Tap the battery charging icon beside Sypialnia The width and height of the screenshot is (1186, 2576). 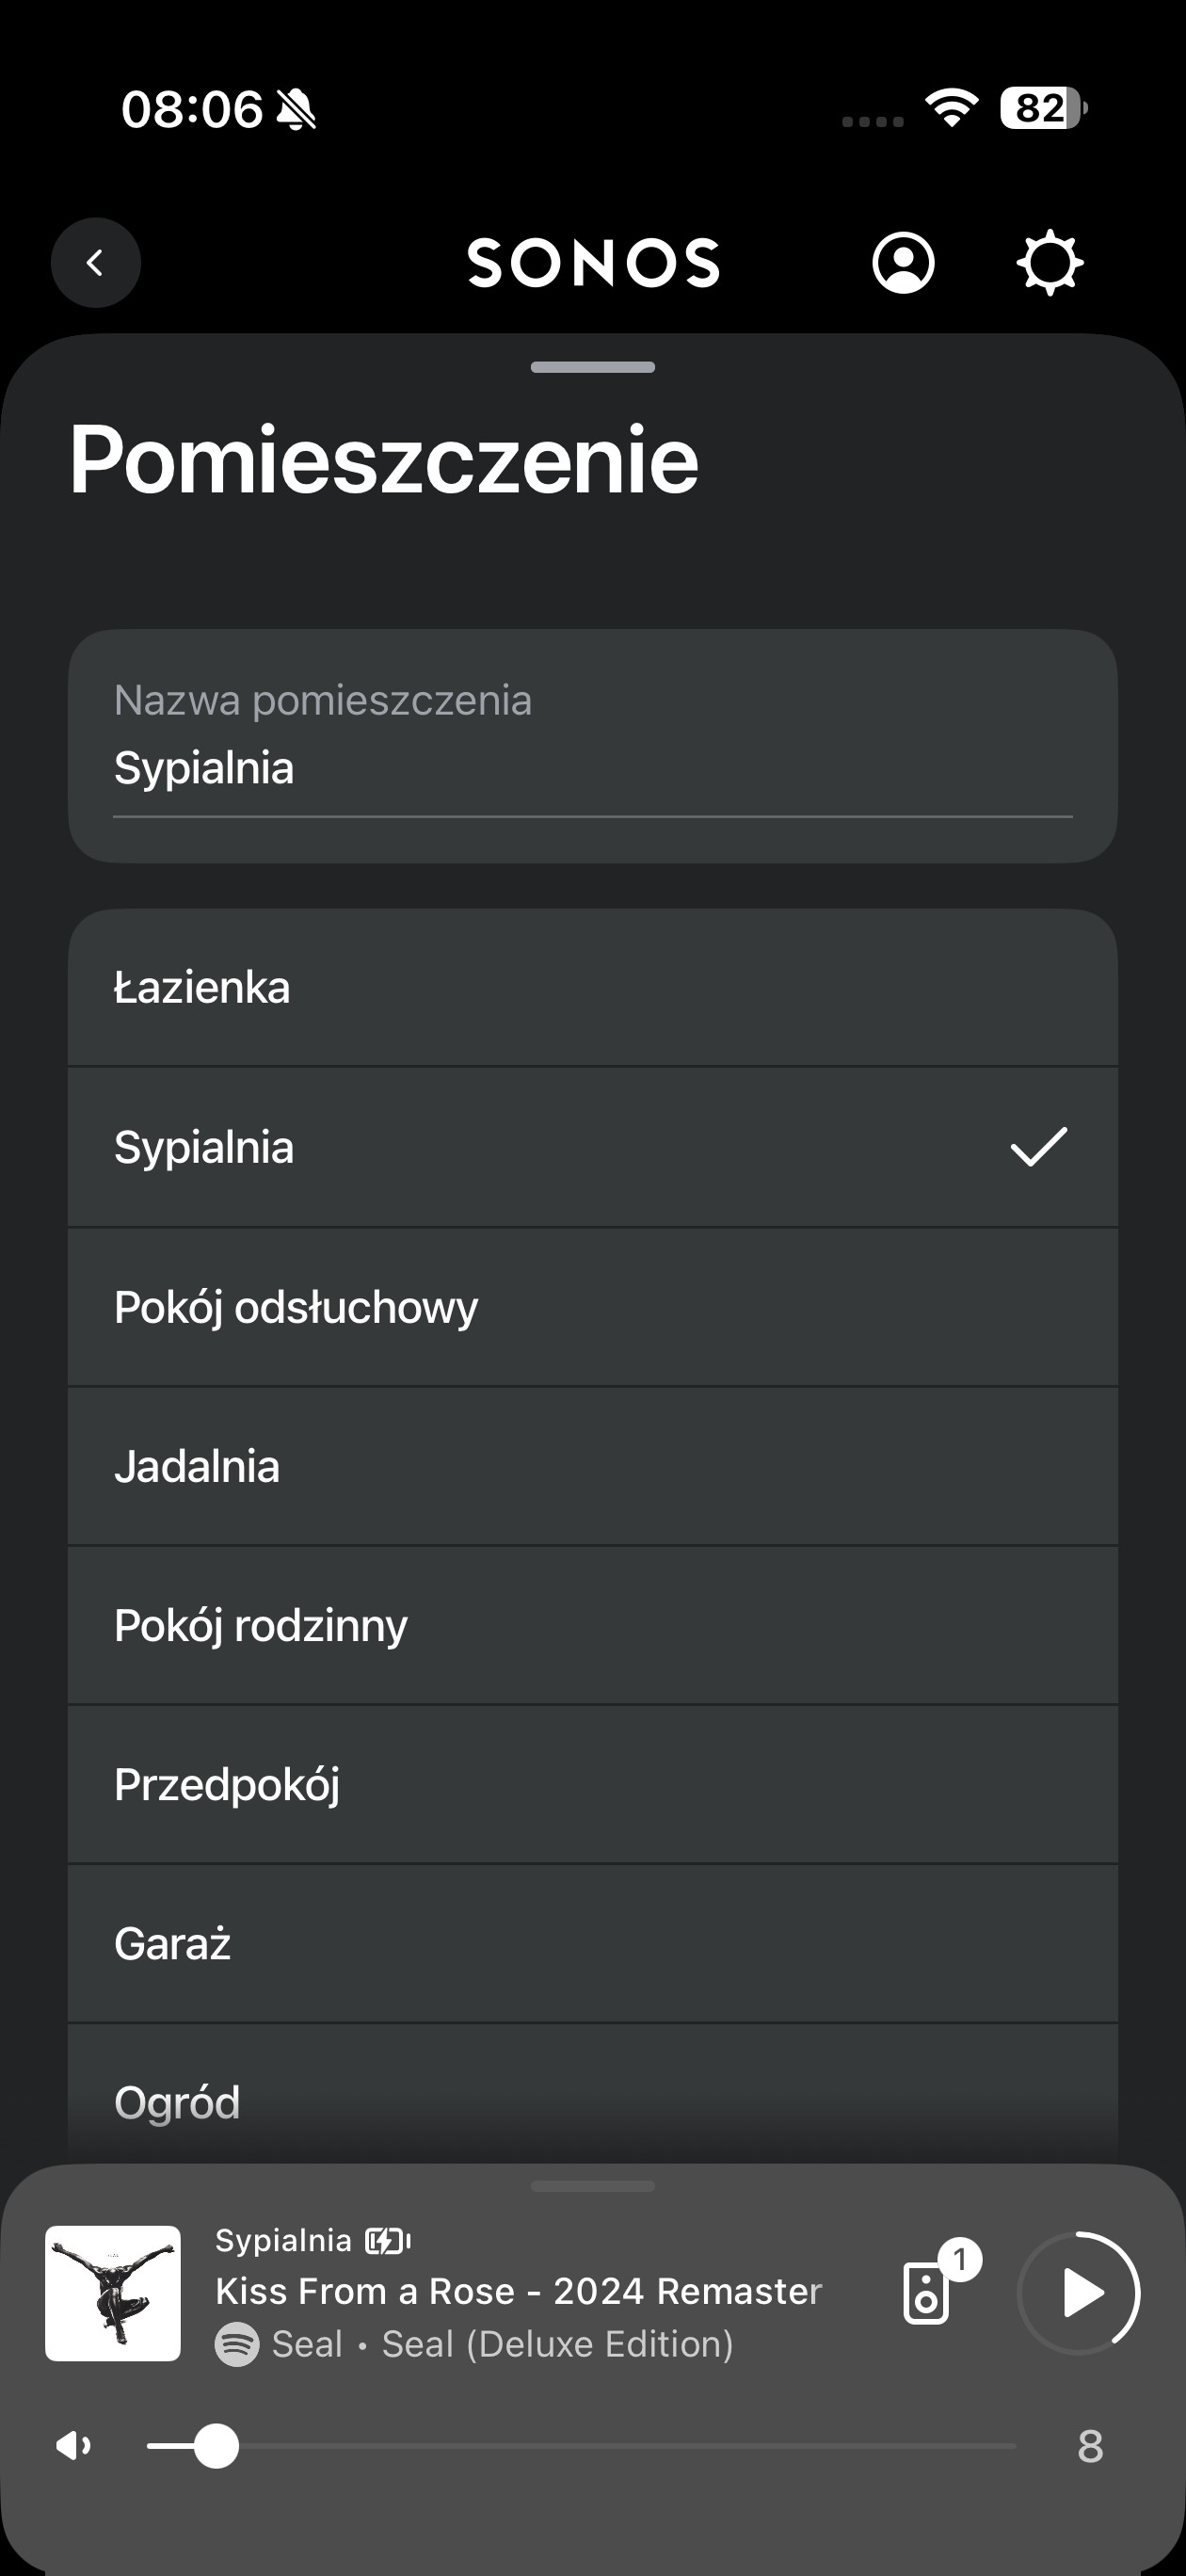coord(387,2241)
